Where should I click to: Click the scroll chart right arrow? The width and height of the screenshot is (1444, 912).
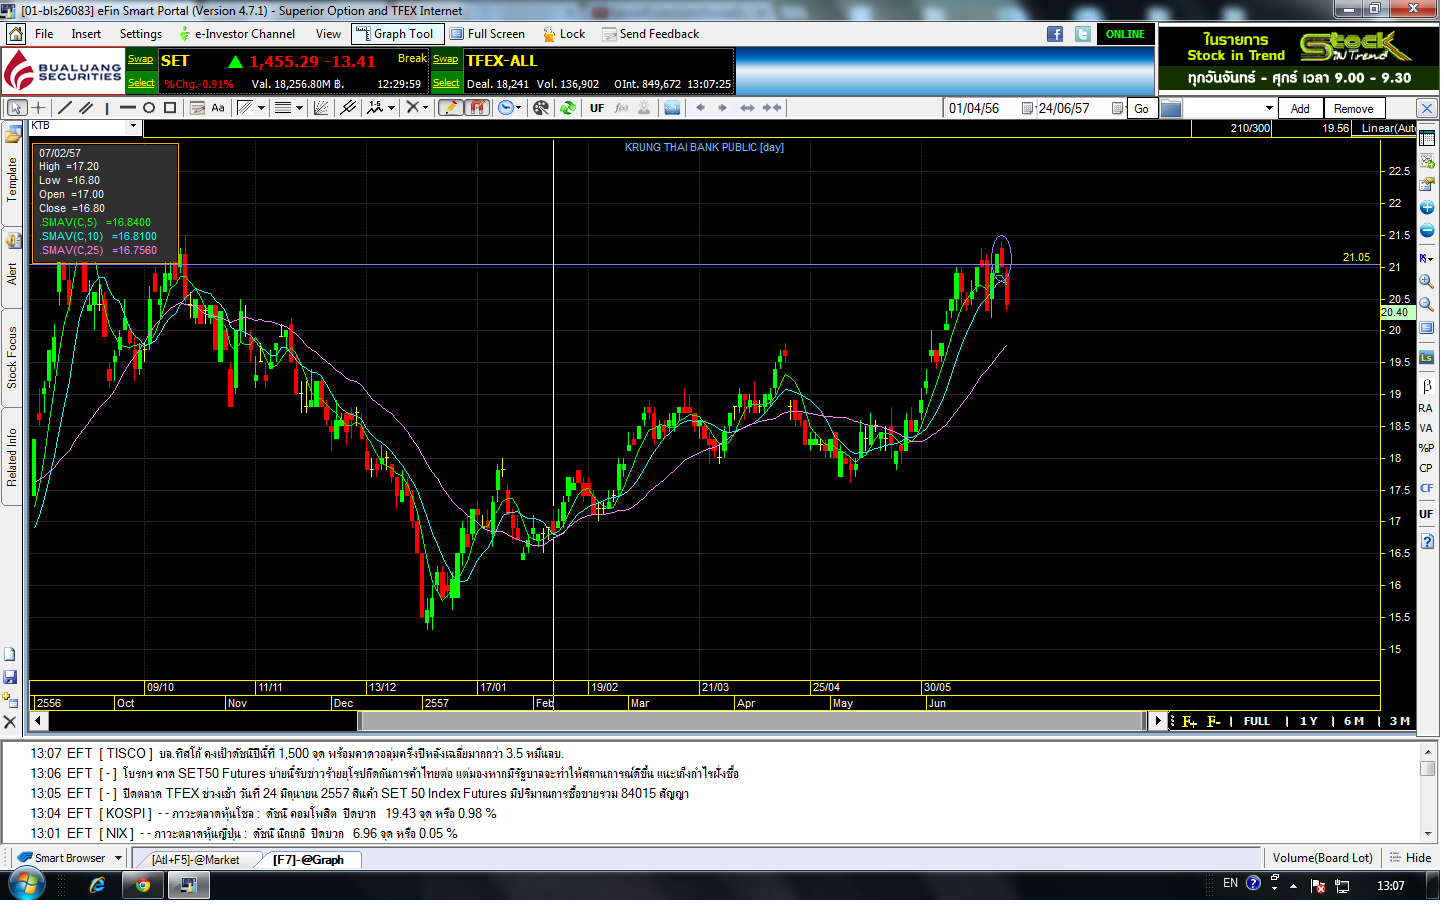pyautogui.click(x=722, y=108)
